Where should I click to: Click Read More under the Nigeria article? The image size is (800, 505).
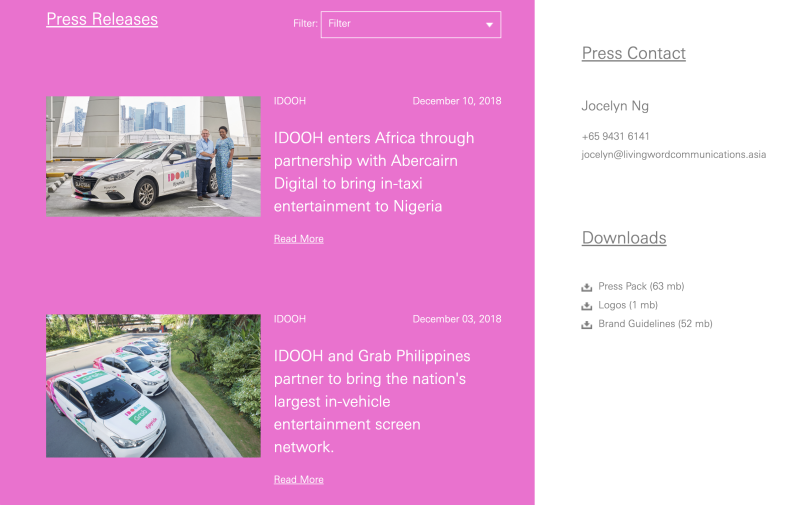pos(298,239)
